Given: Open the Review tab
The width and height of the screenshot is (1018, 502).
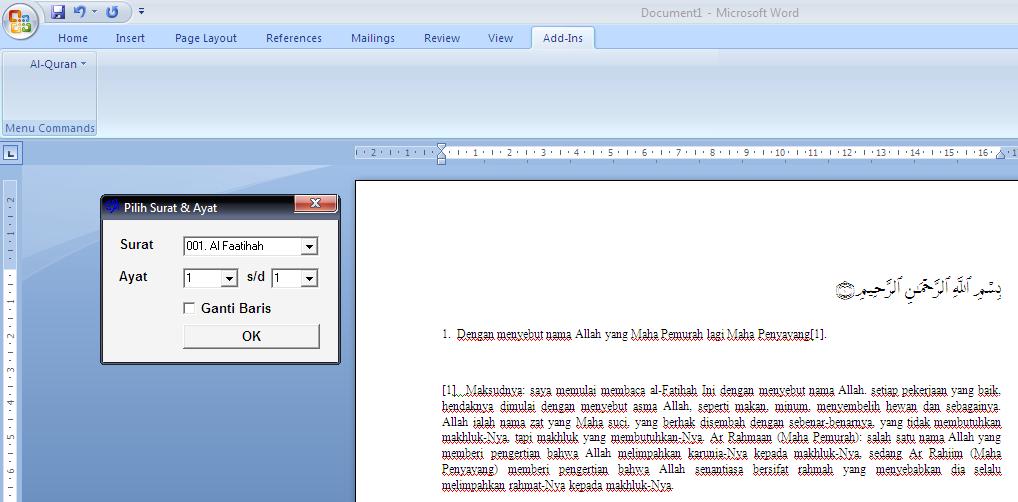Looking at the screenshot, I should tap(441, 38).
